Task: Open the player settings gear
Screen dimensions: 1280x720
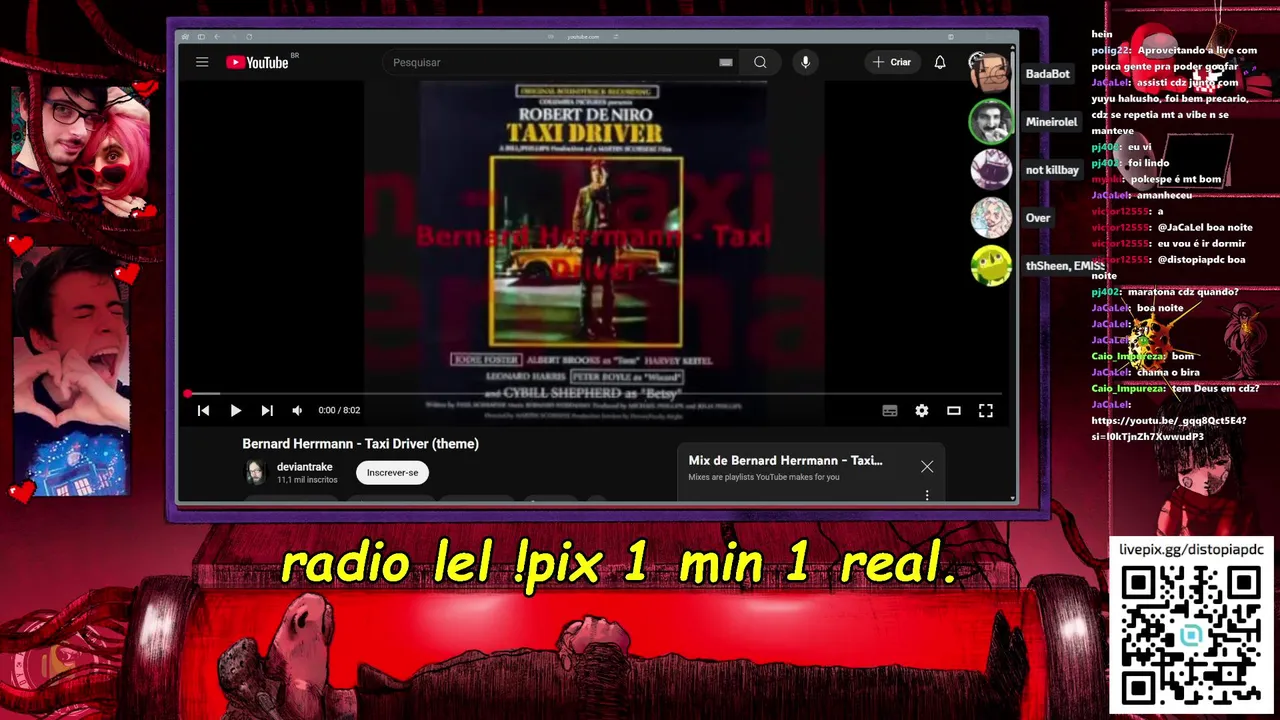Action: coord(922,410)
